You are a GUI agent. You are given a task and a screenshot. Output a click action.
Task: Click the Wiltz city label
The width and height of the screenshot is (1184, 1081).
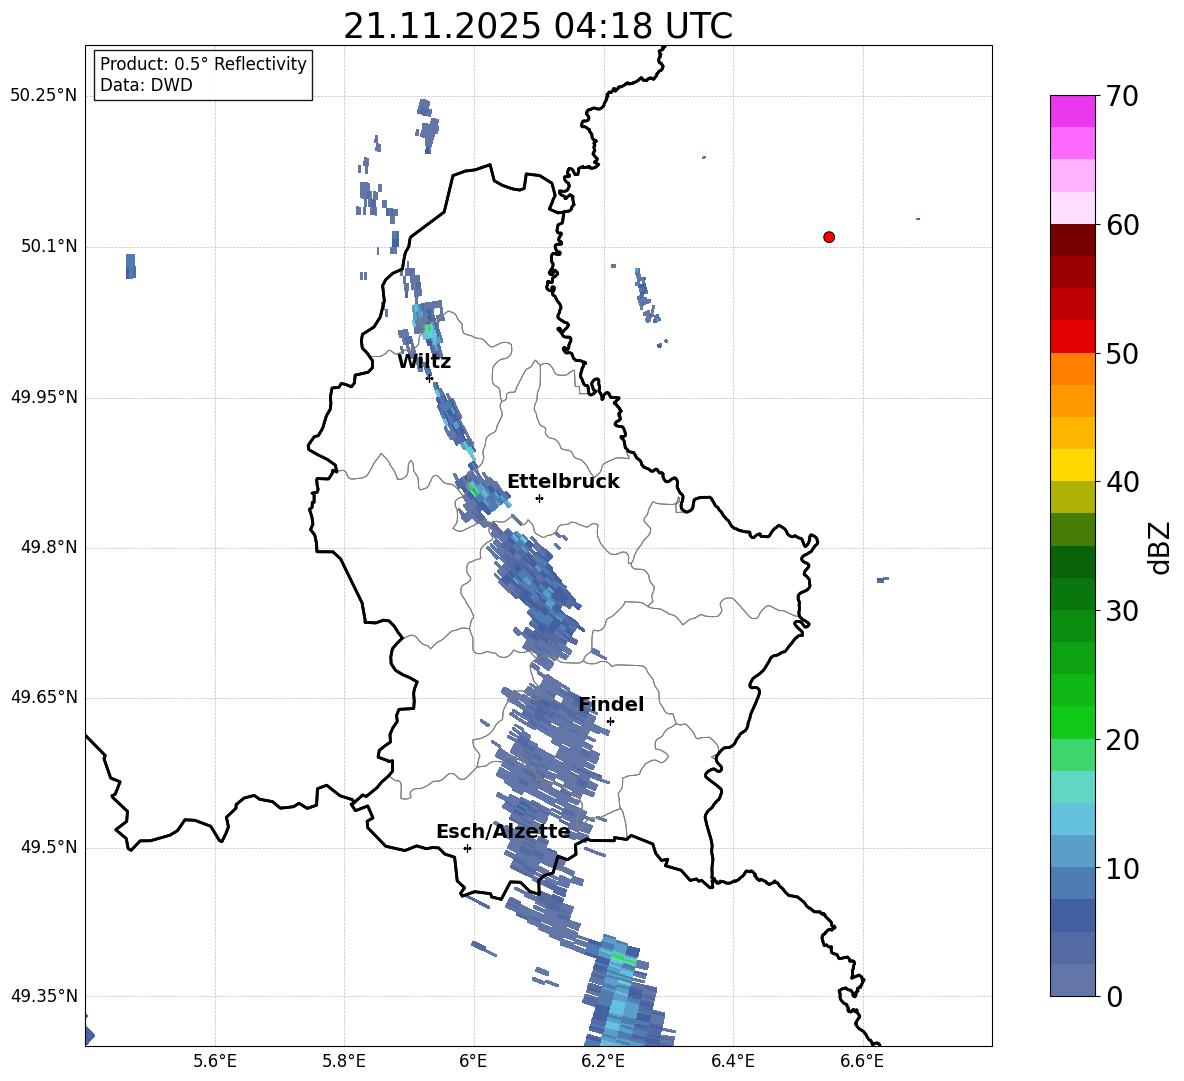(424, 362)
